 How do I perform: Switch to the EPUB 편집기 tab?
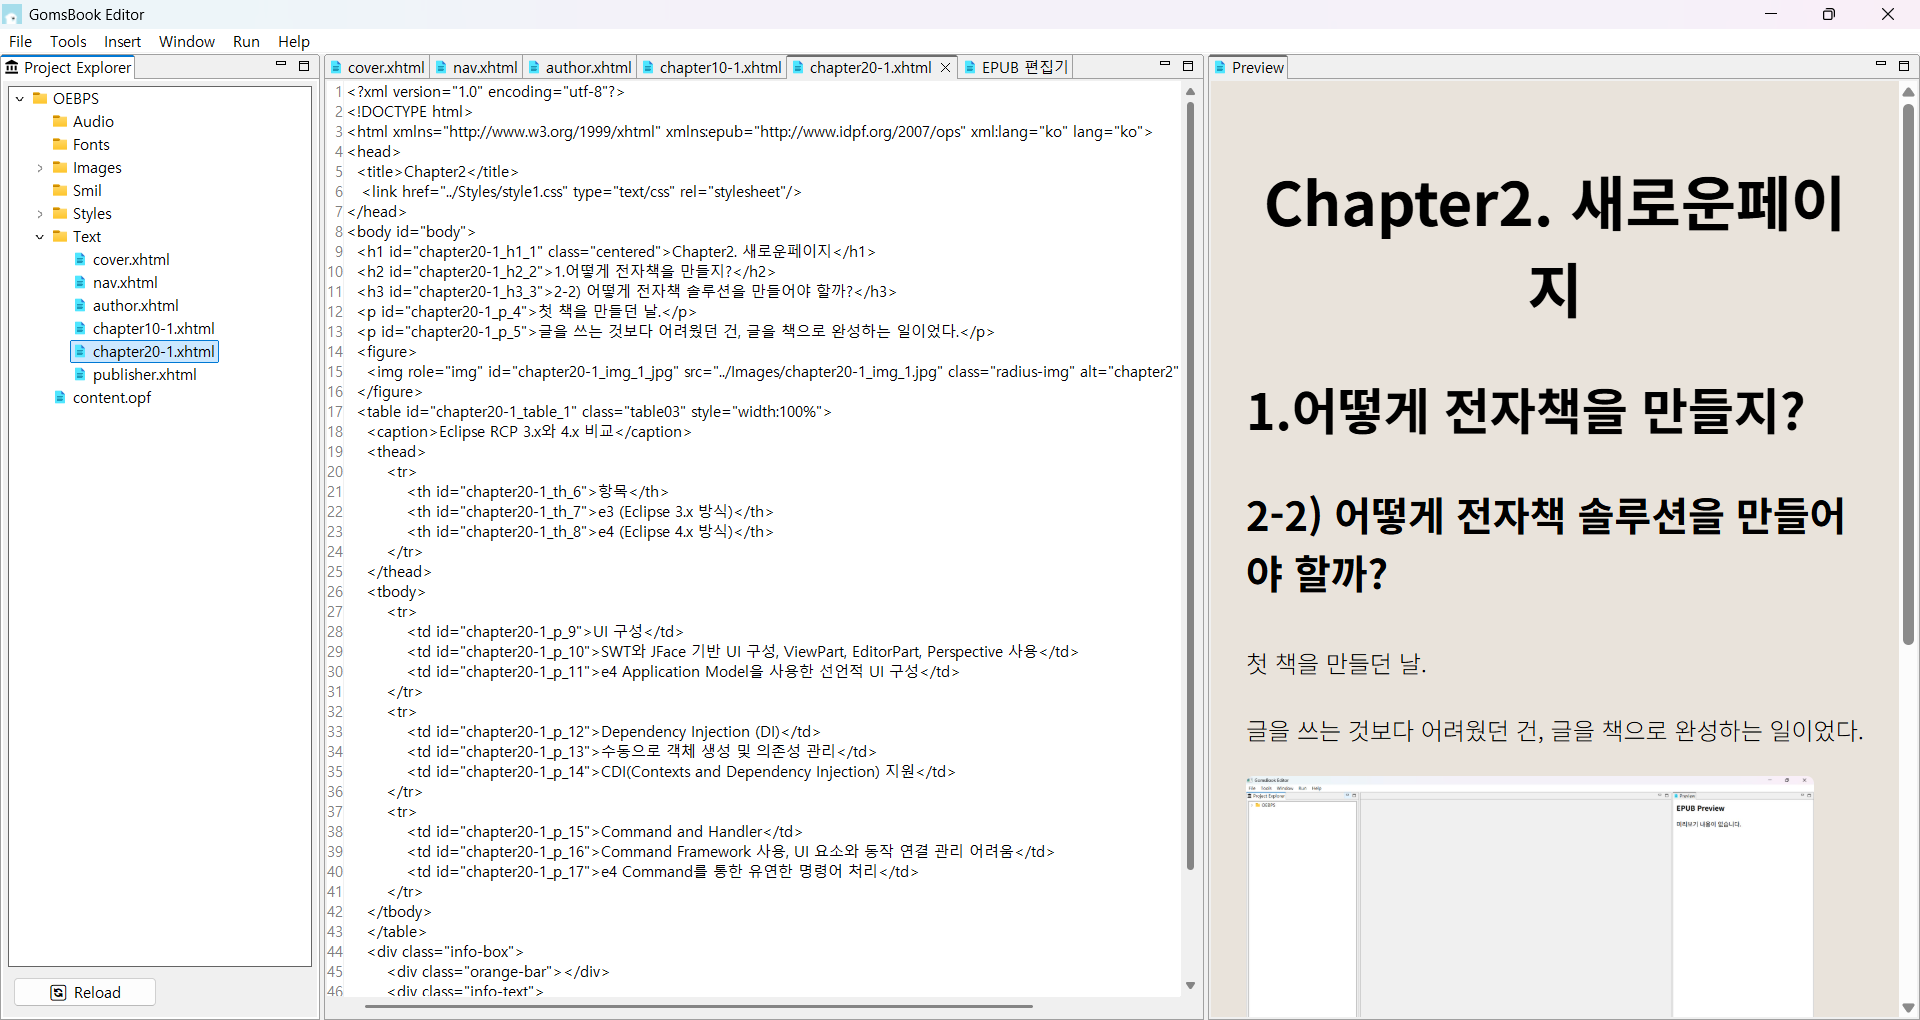(x=1016, y=67)
